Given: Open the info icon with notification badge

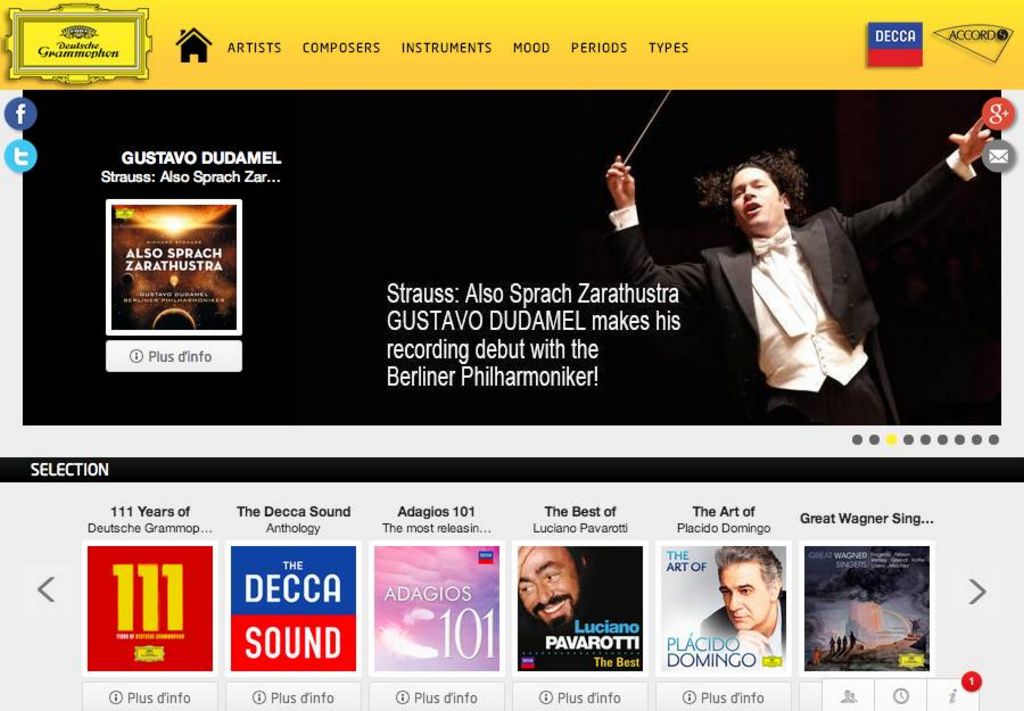Looking at the screenshot, I should tap(953, 696).
